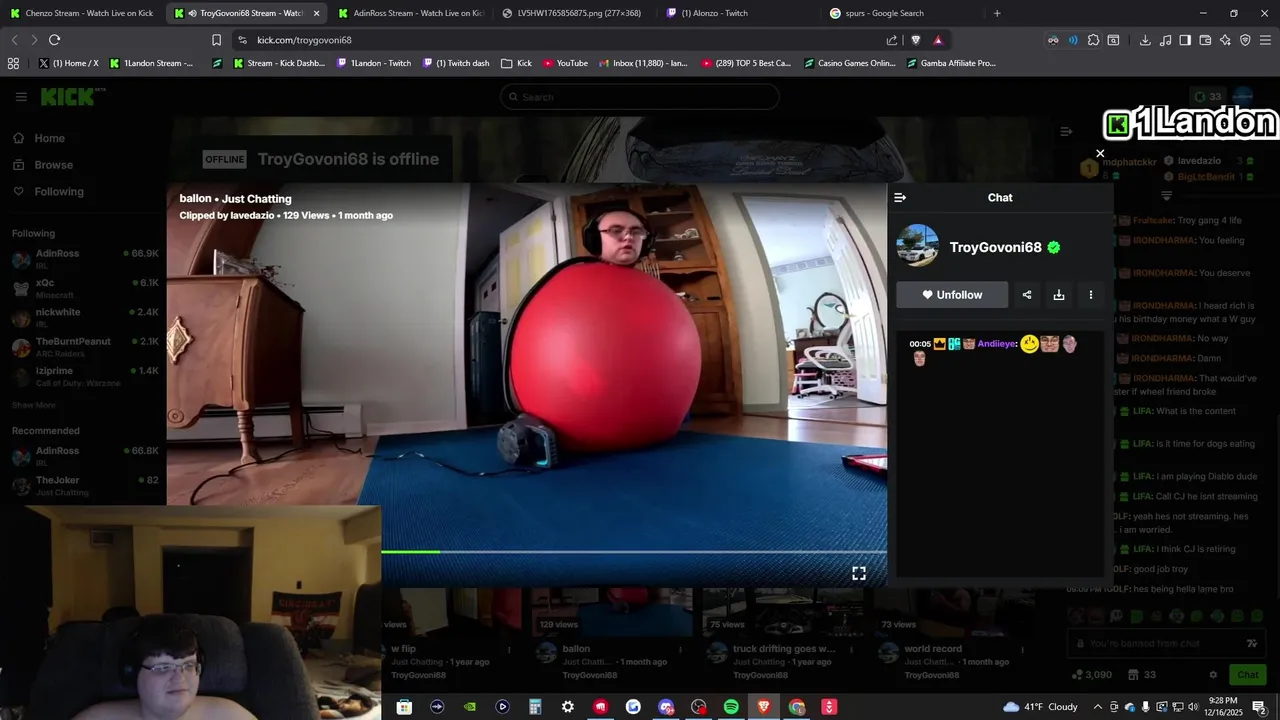1280x720 pixels.
Task: Go back to previous page
Action: pos(14,40)
